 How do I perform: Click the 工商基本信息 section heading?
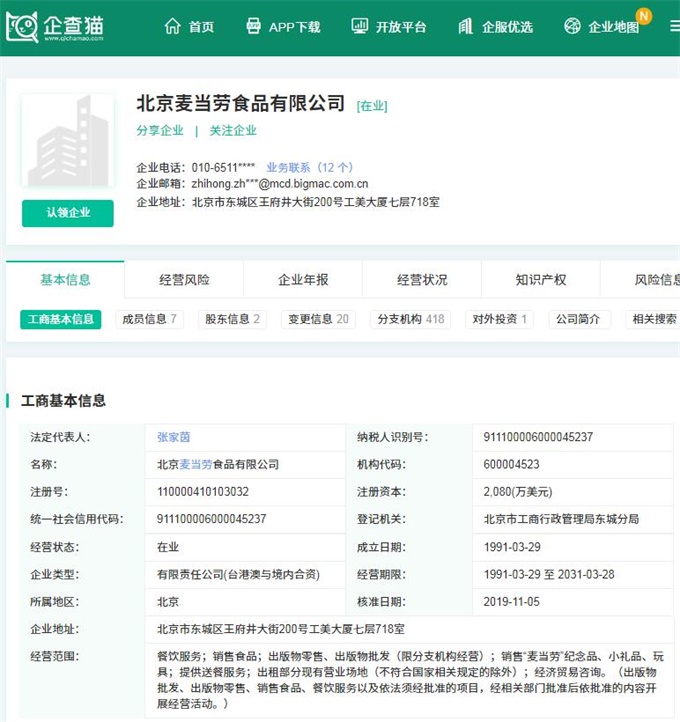[63, 401]
